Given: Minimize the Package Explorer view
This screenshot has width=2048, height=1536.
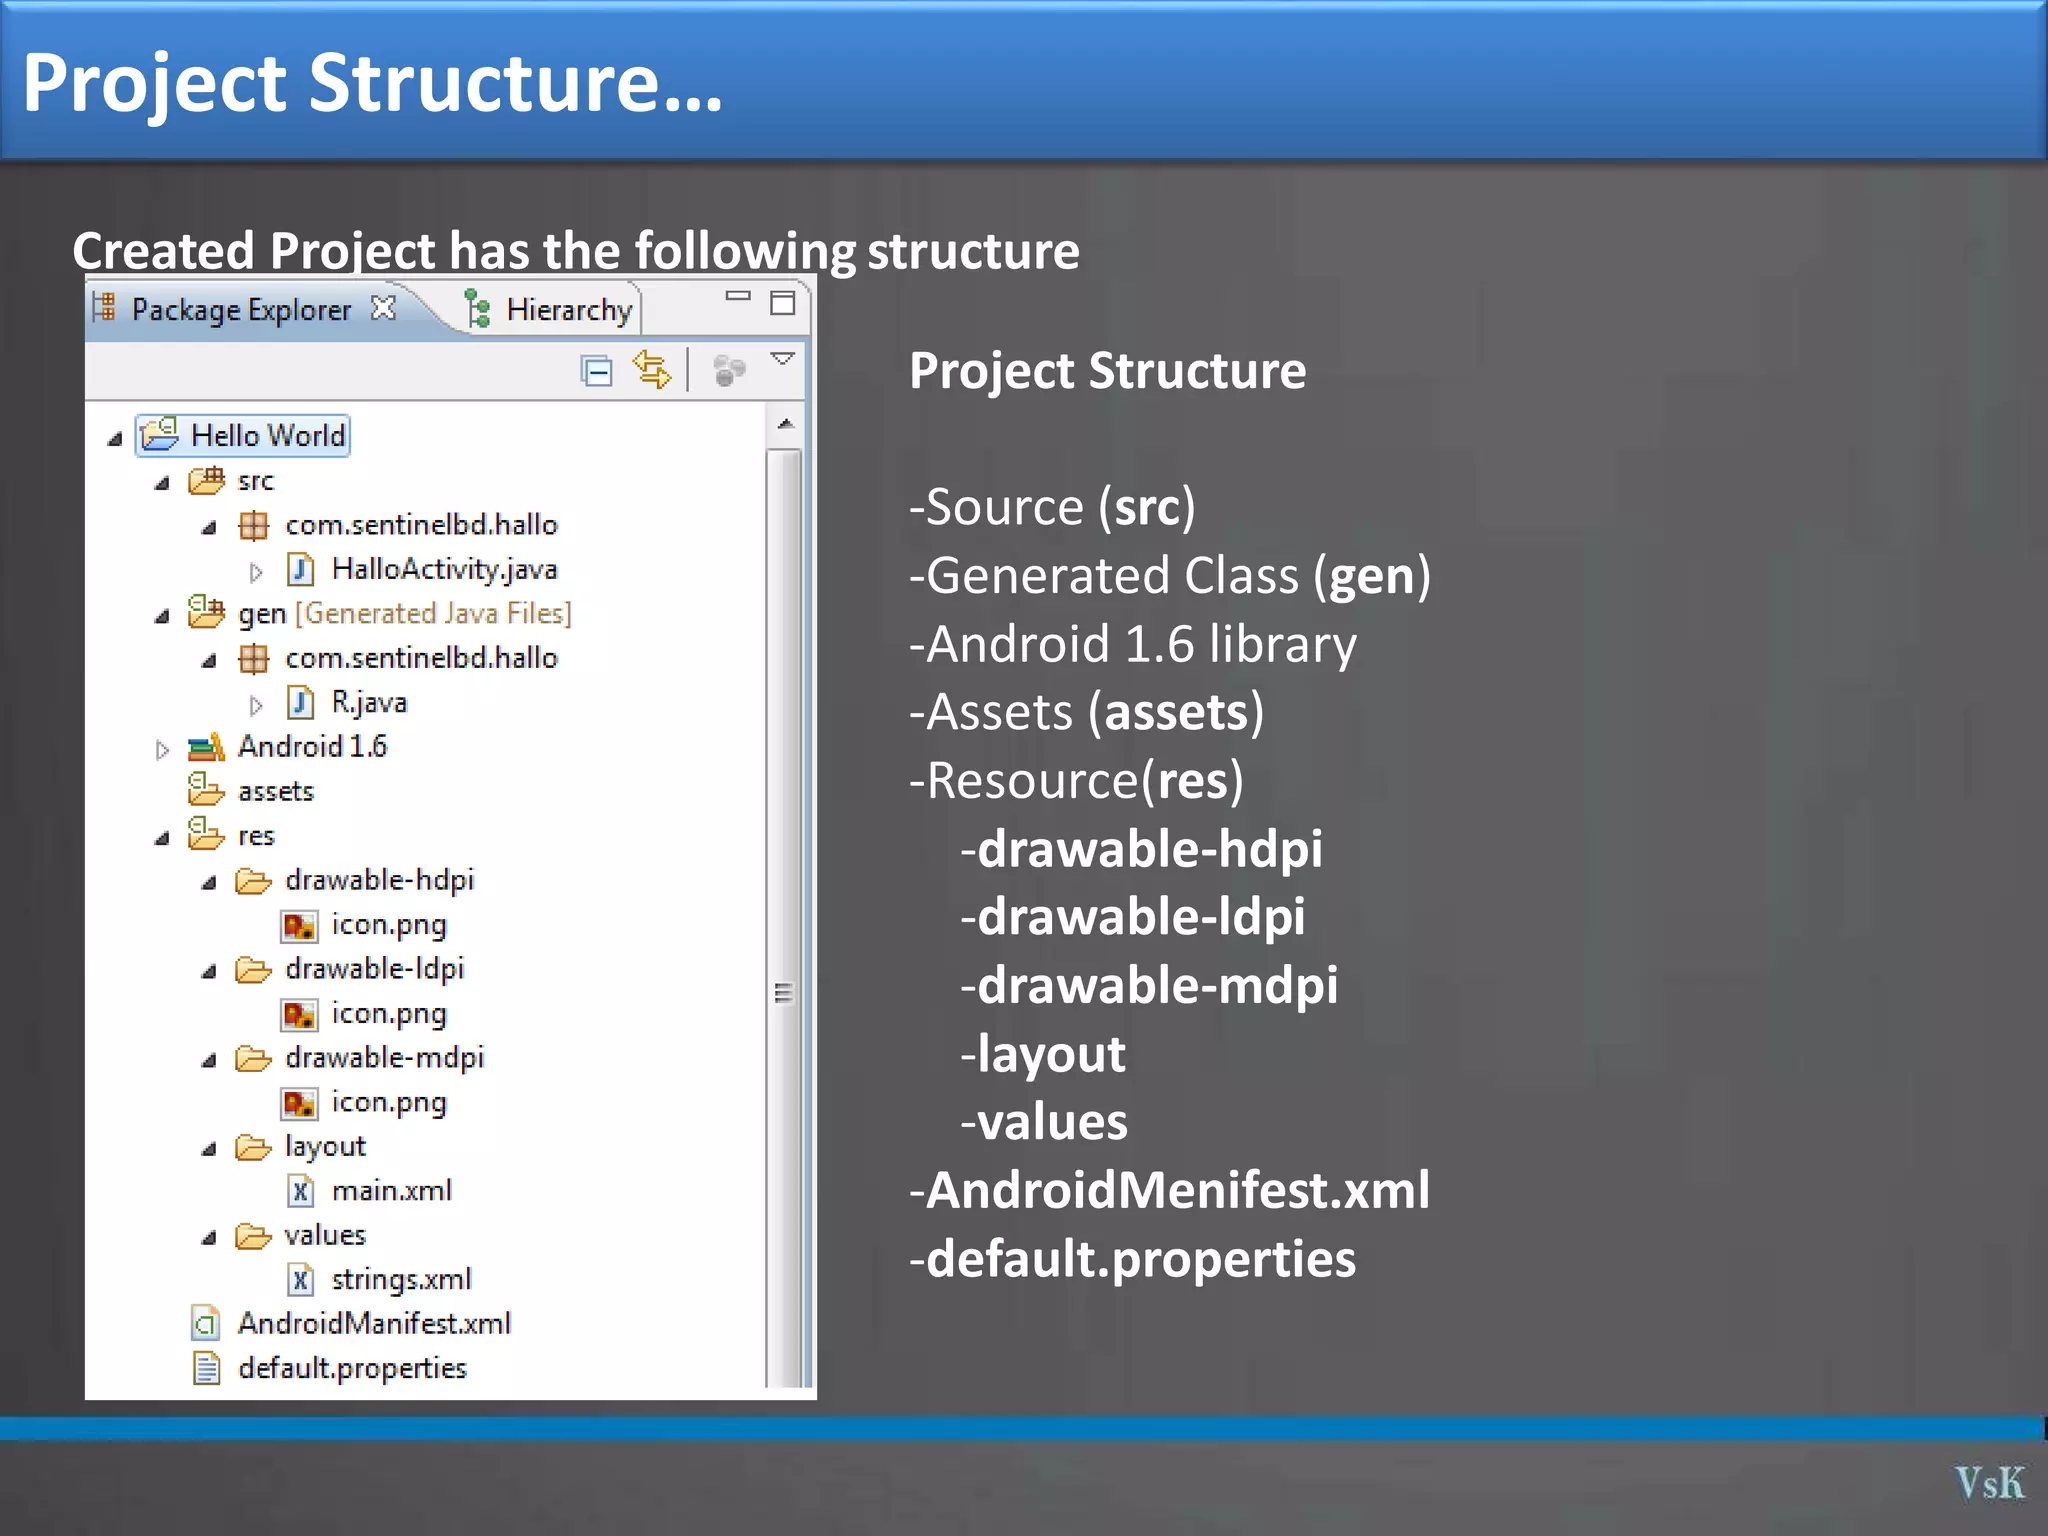Looking at the screenshot, I should tap(738, 296).
